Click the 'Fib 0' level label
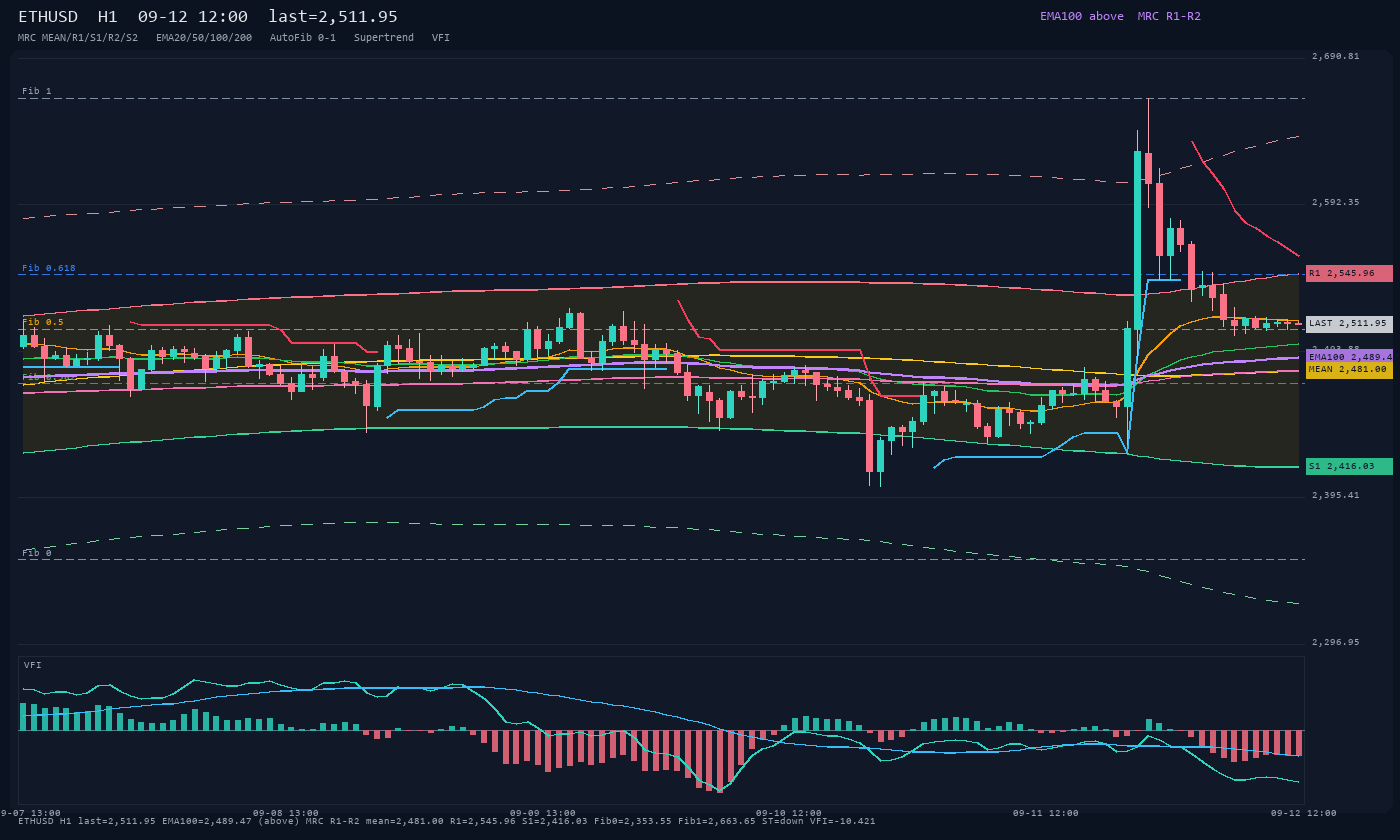Viewport: 1400px width, 840px height. 37,552
